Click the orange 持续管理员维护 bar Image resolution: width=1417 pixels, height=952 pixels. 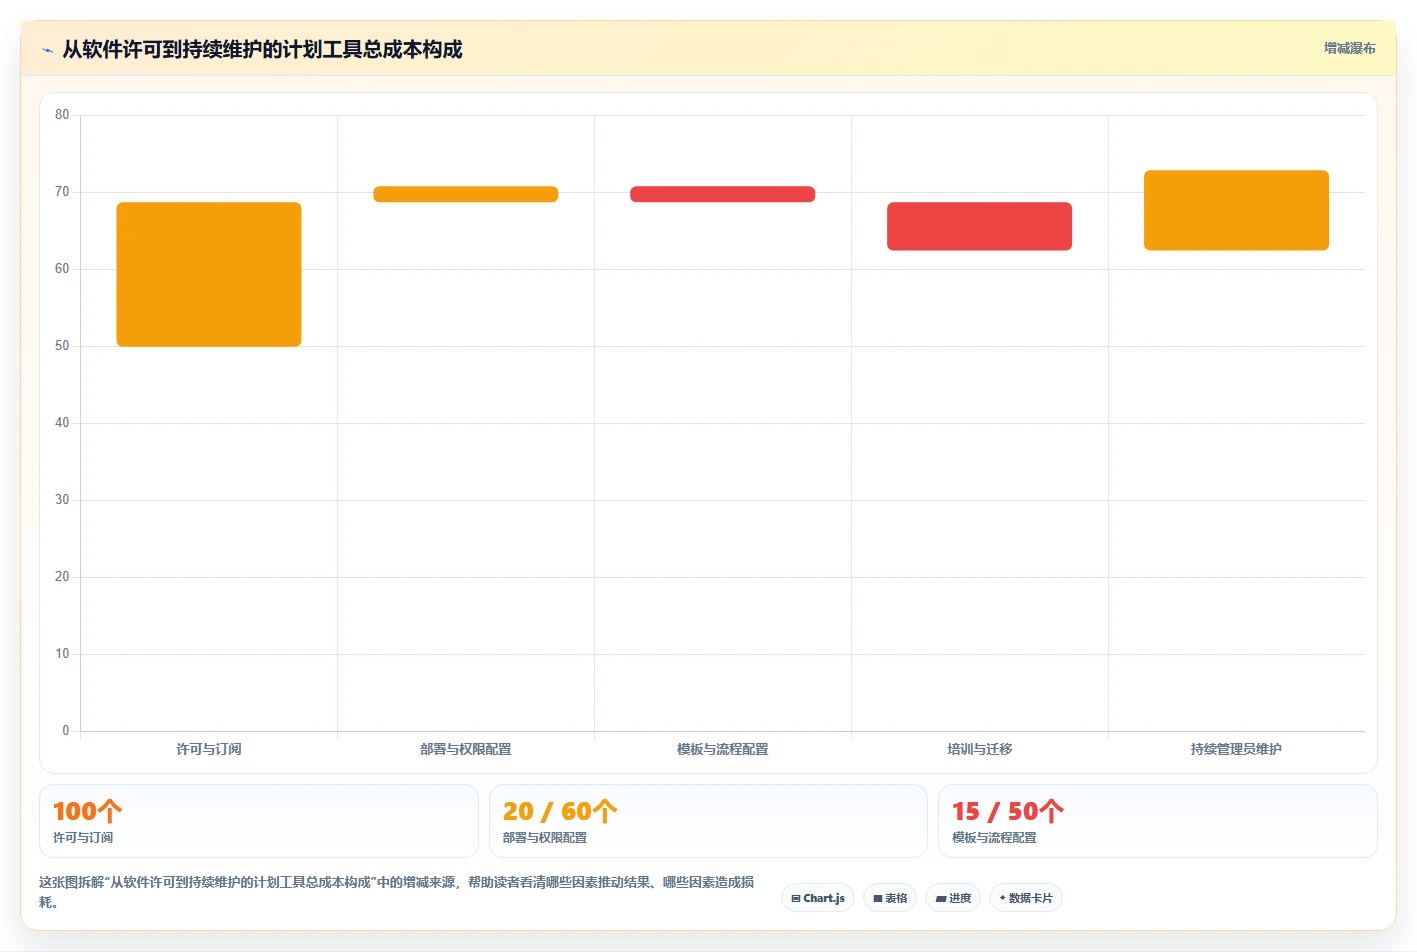(x=1237, y=210)
